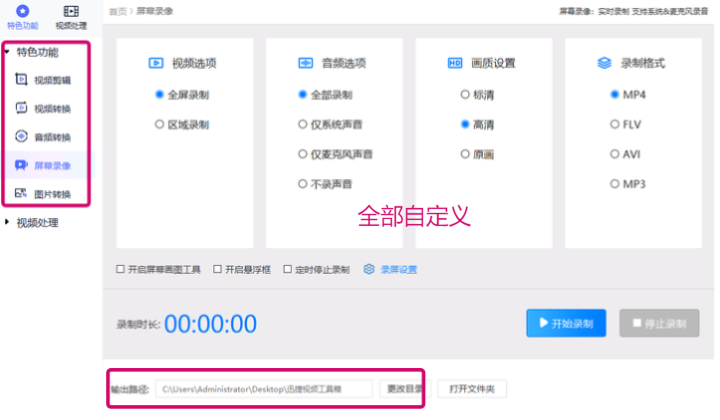
Task: Set recording format to MP4
Action: click(628, 95)
